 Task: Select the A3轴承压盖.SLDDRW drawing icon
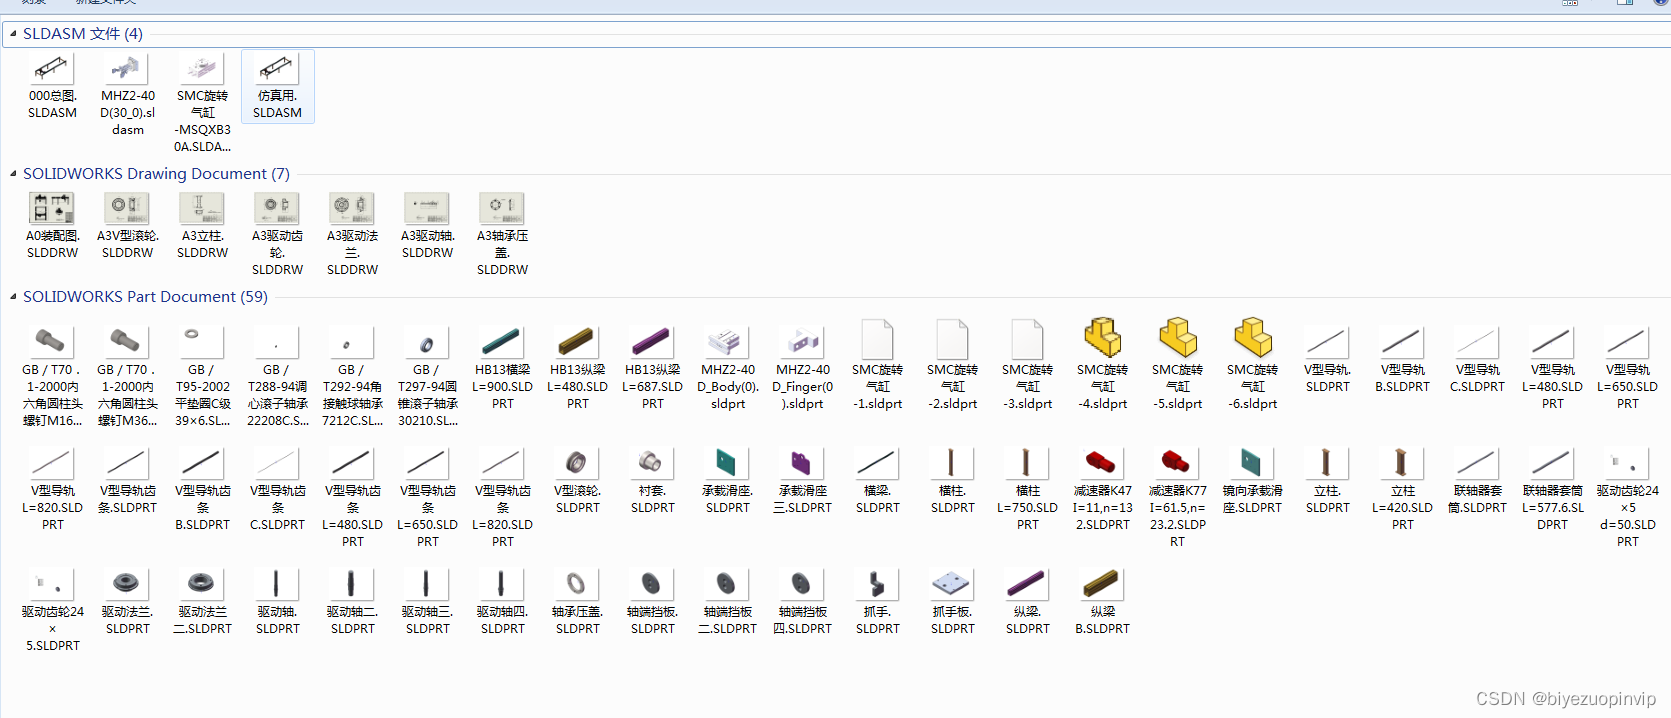[502, 208]
